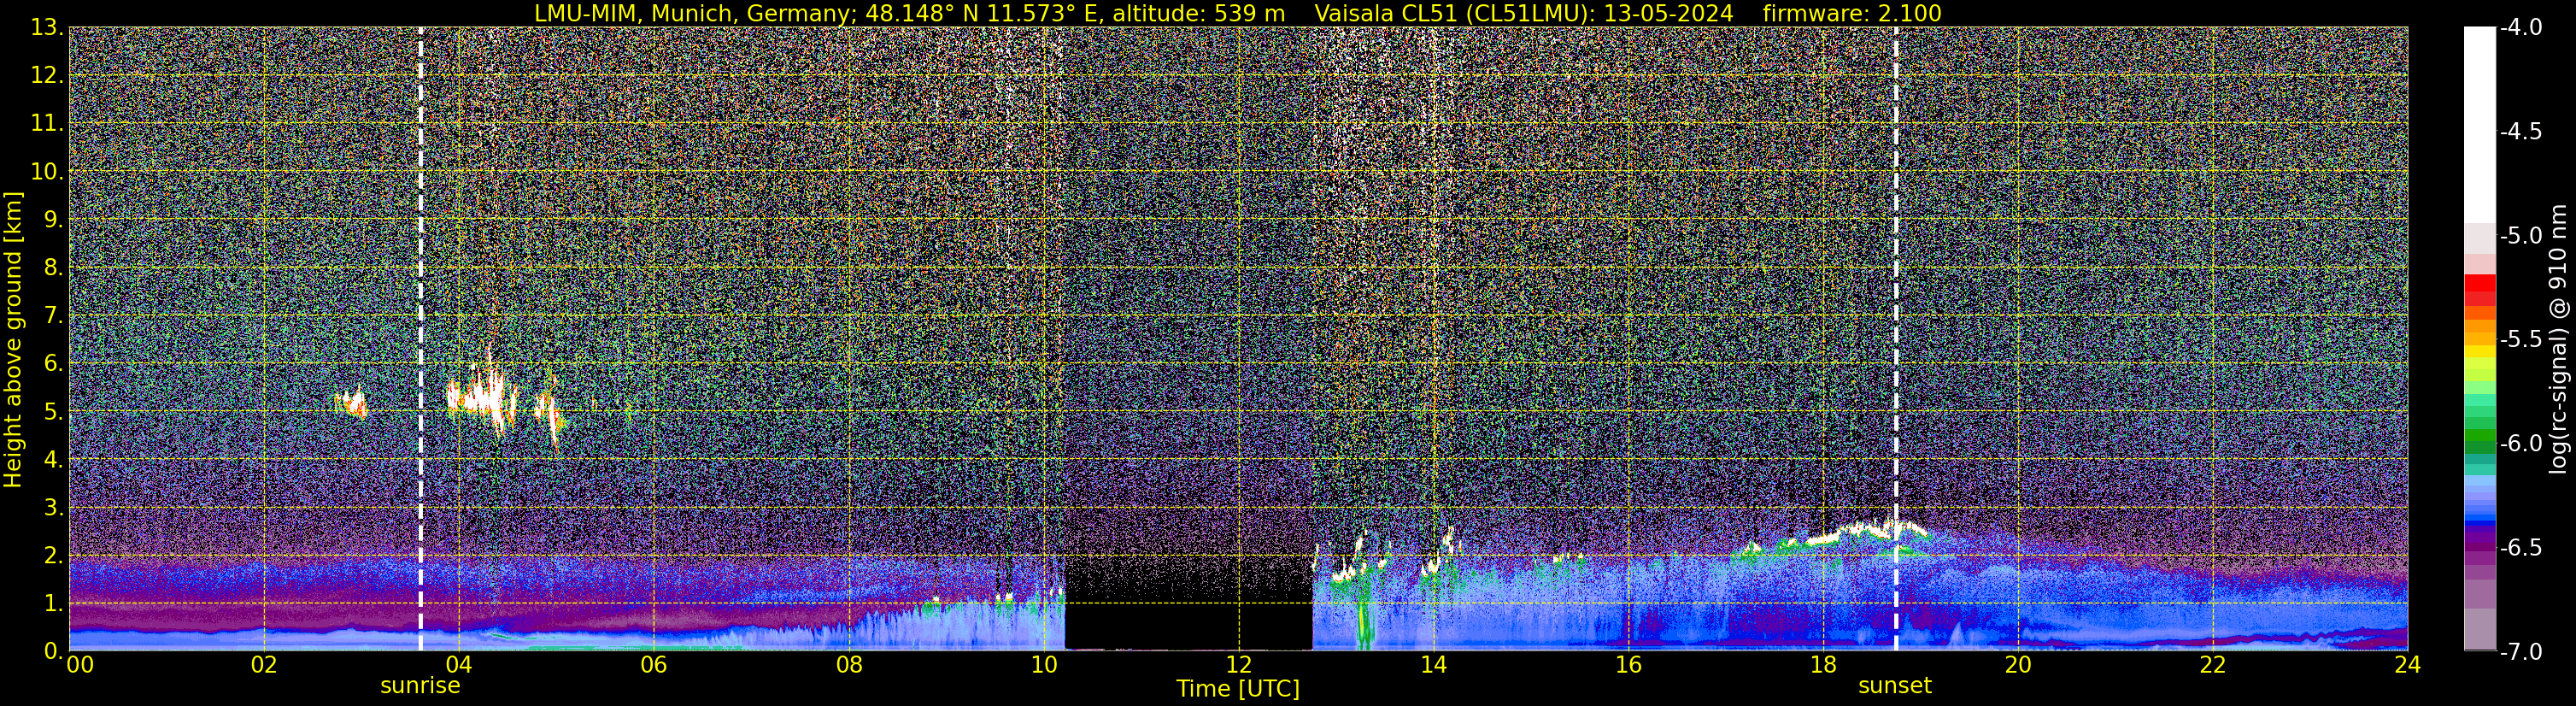Click the '-5.0' colorbar tick label
The height and width of the screenshot is (706, 2576).
(2521, 235)
